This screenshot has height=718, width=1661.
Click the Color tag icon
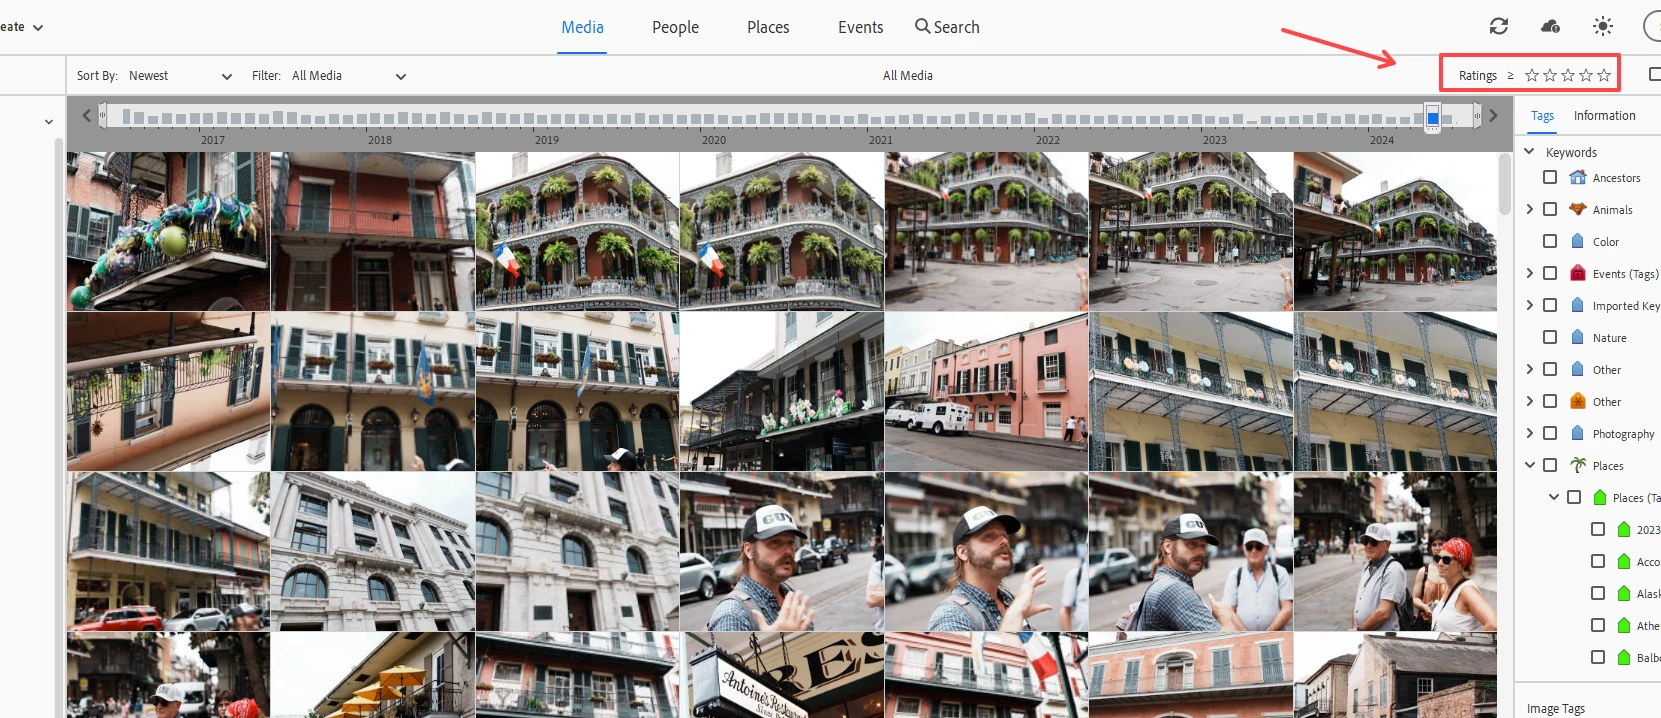(x=1578, y=241)
